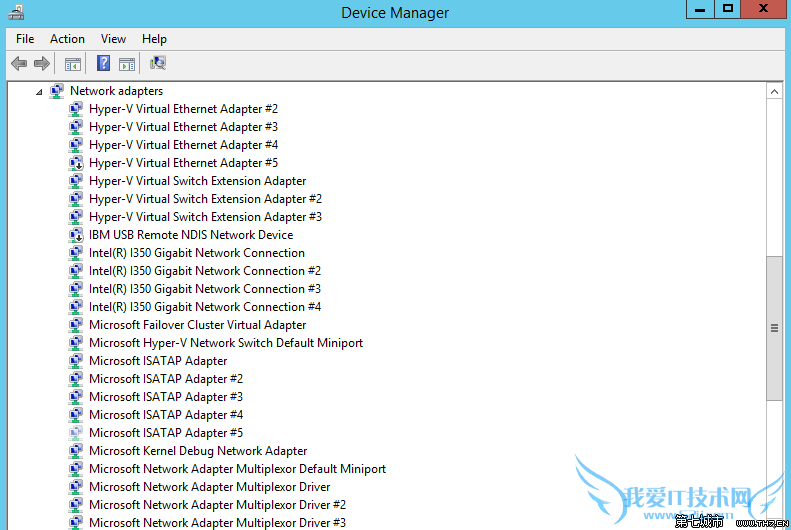Click the vertical scrollbar thumb
791x530 pixels.
tap(774, 328)
